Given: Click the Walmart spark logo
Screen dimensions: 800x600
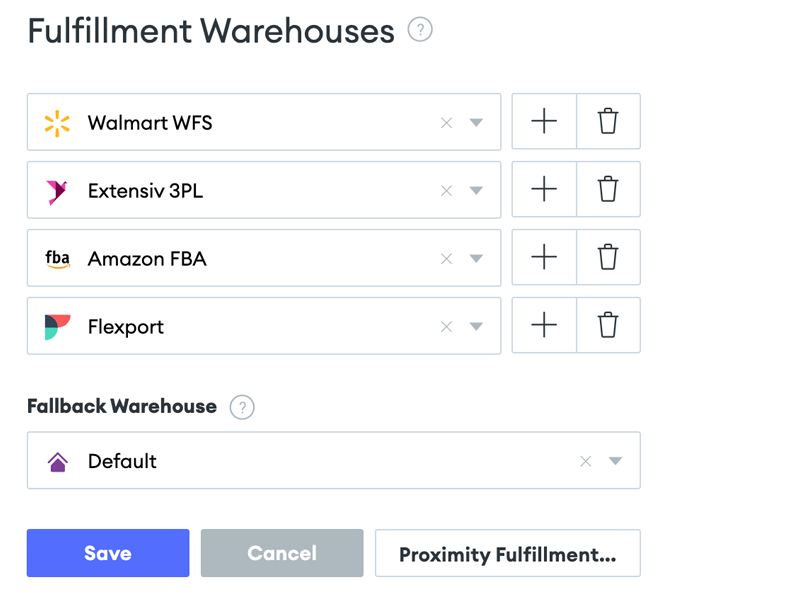Looking at the screenshot, I should 57,123.
